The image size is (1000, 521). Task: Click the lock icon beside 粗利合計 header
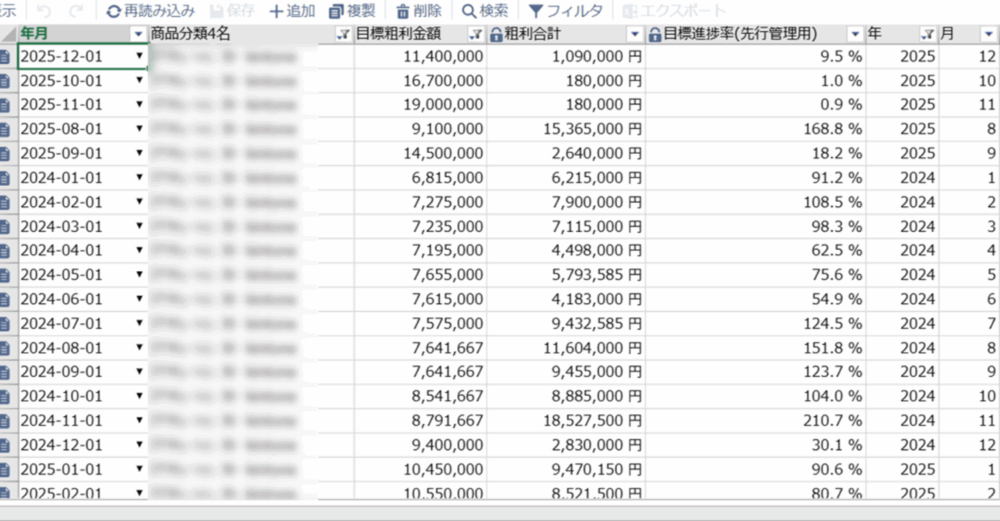pyautogui.click(x=496, y=35)
